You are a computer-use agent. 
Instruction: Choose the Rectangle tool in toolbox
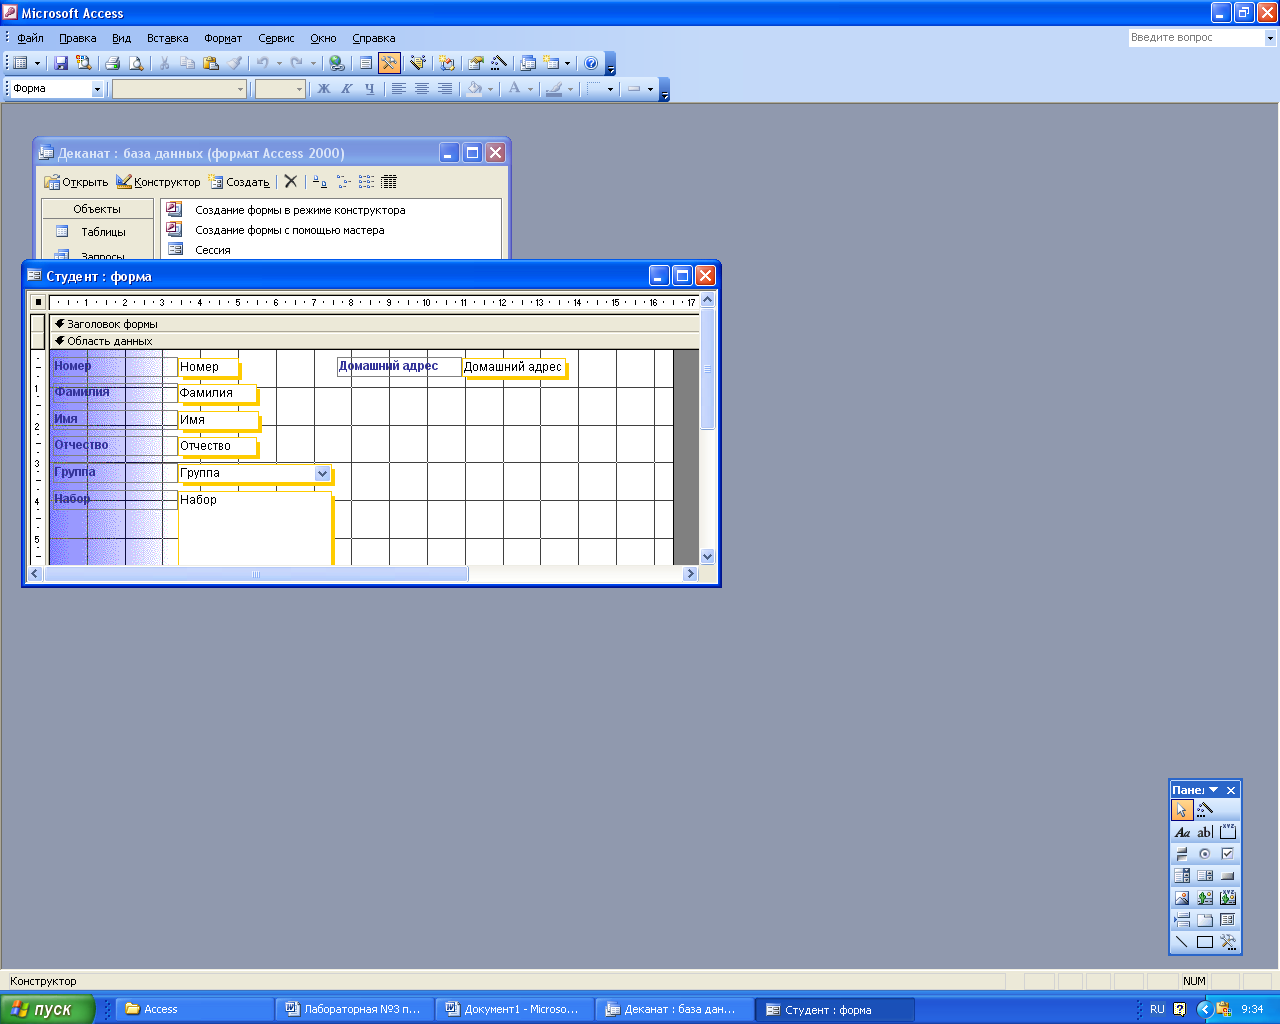point(1205,942)
